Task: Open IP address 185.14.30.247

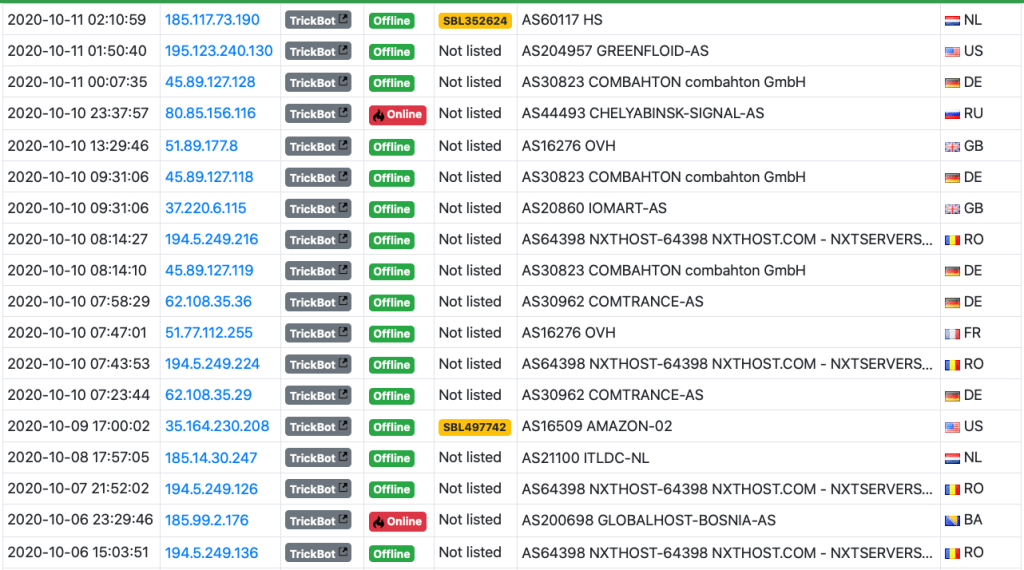Action: click(210, 458)
